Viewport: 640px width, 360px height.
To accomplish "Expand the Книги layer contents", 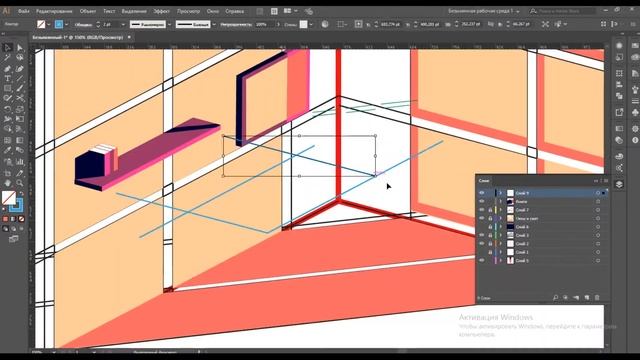I will pyautogui.click(x=501, y=202).
